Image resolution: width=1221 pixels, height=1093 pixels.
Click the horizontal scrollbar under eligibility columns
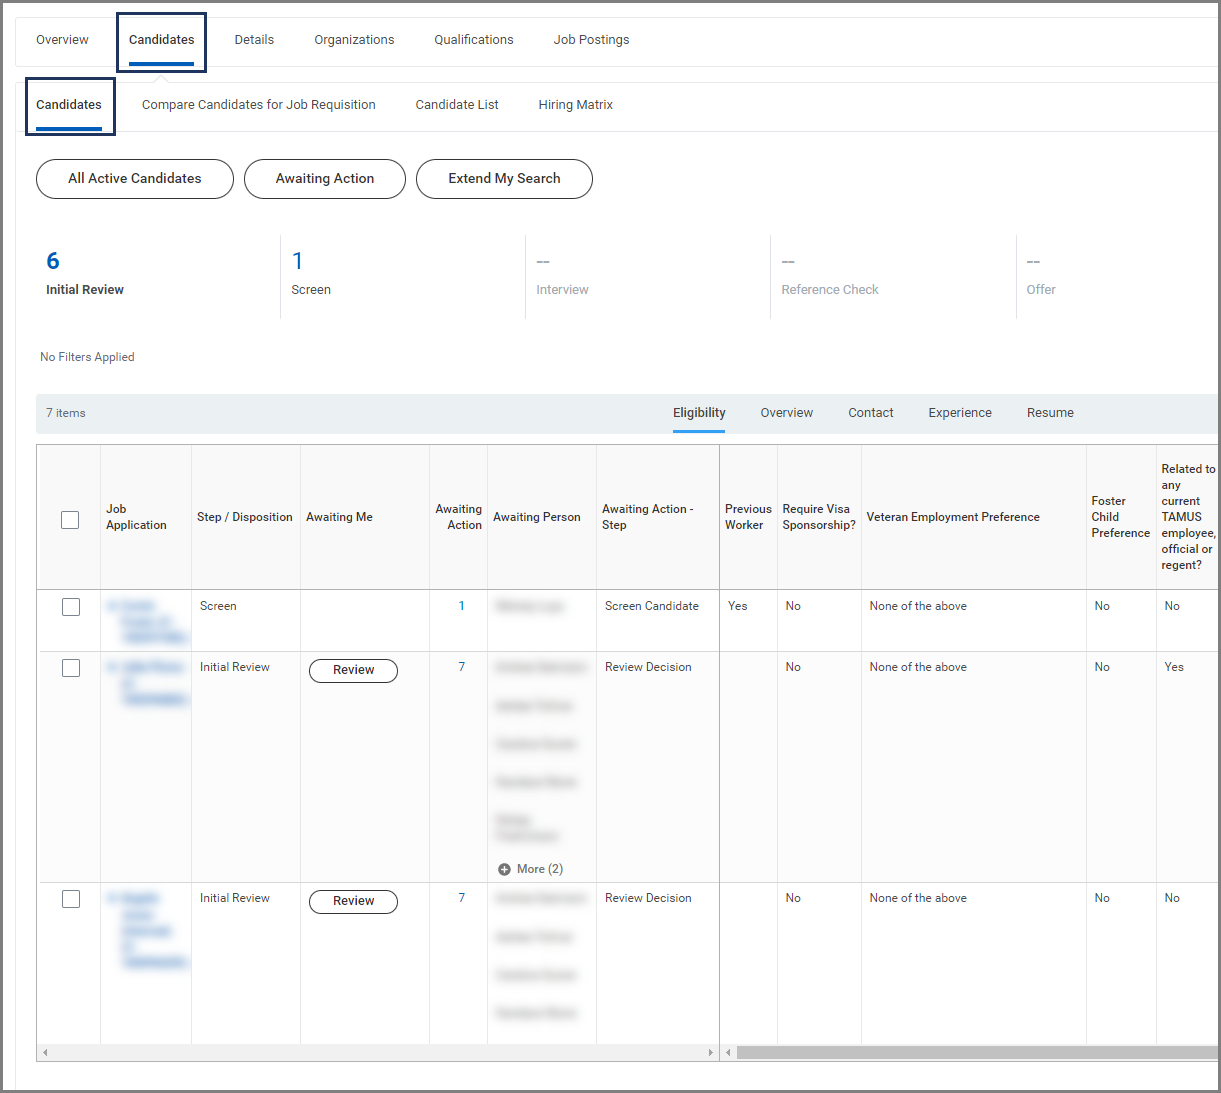coord(975,1052)
